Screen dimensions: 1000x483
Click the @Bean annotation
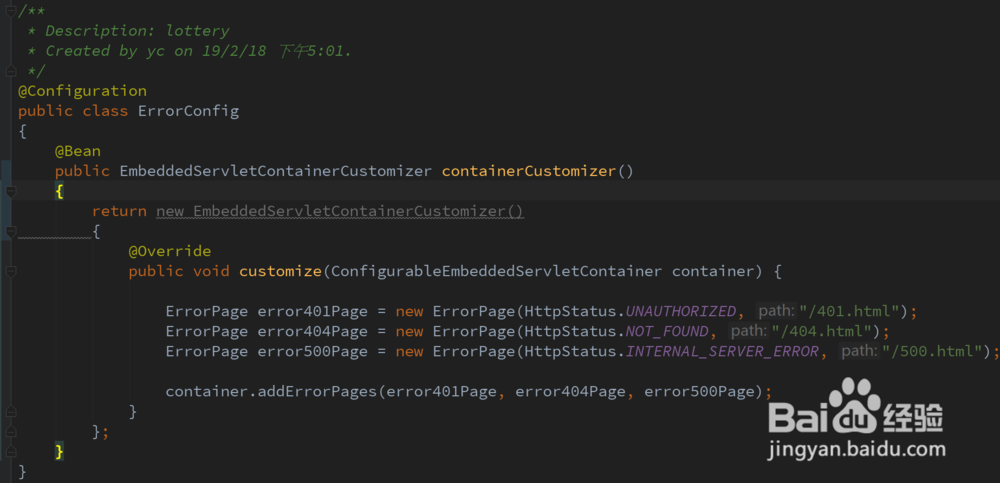(x=78, y=151)
